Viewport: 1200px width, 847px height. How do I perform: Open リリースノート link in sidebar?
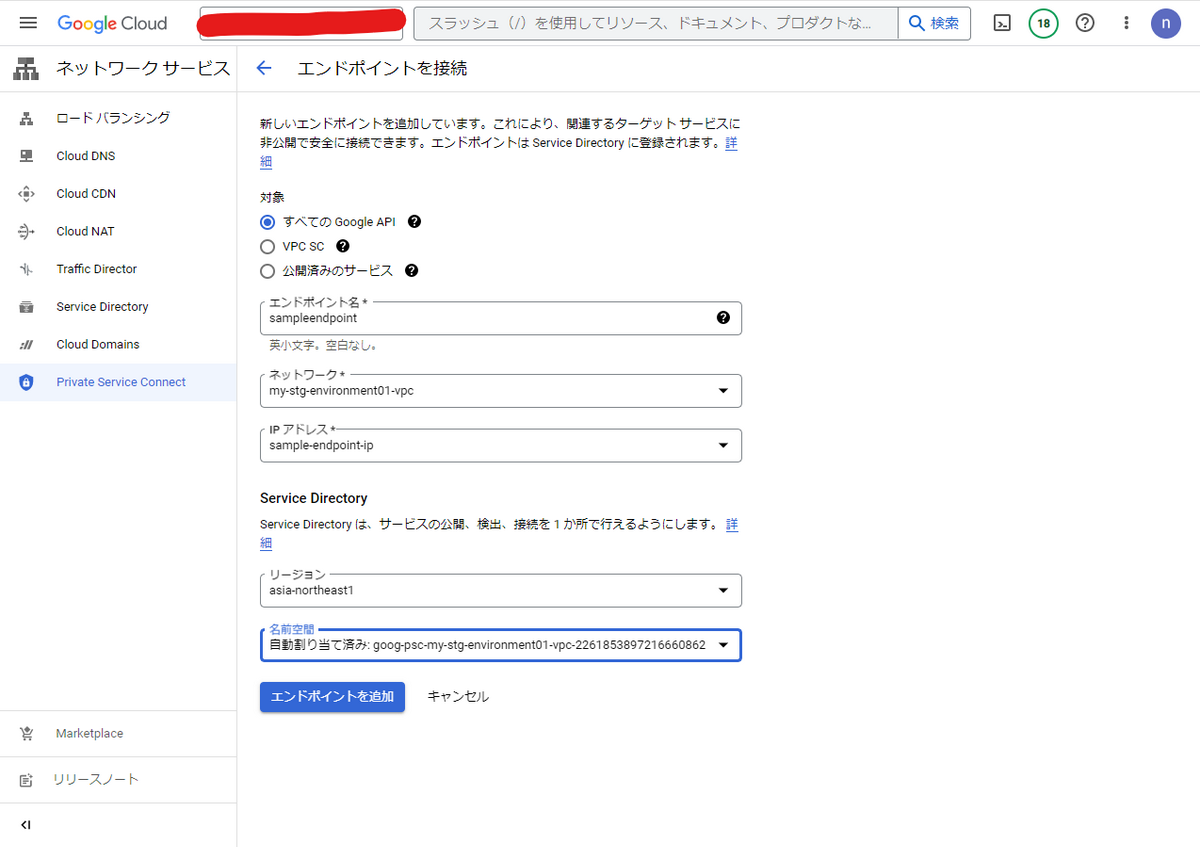click(x=96, y=780)
